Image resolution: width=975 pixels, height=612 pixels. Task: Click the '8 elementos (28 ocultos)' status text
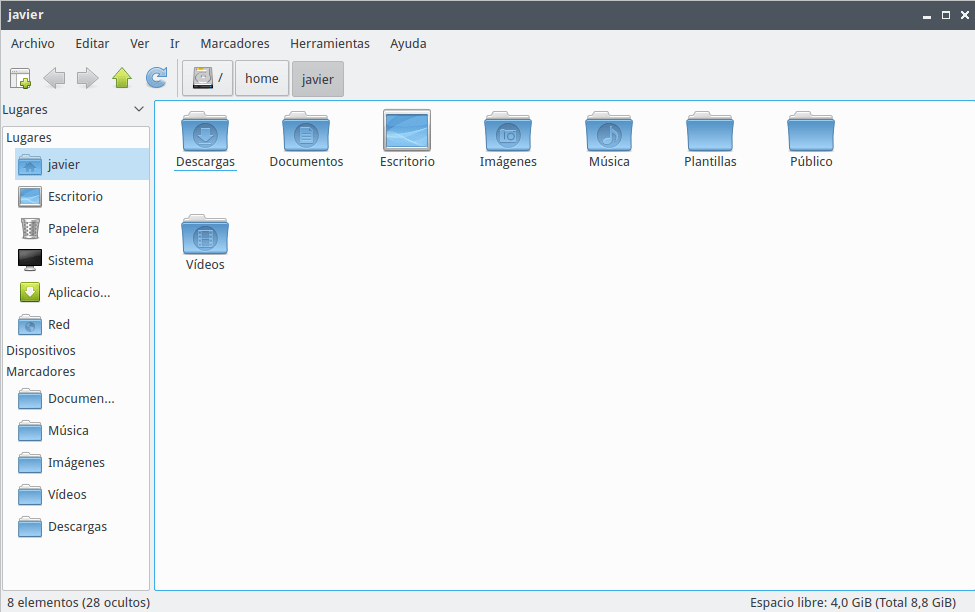tap(79, 603)
